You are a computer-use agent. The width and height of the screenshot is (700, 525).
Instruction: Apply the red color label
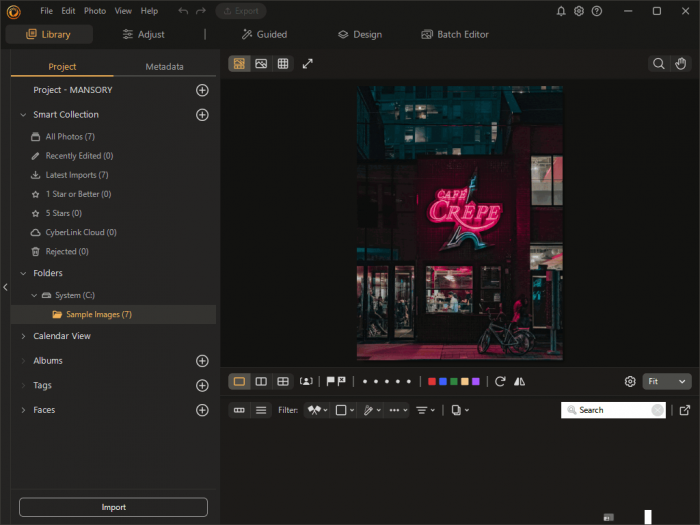coord(432,382)
